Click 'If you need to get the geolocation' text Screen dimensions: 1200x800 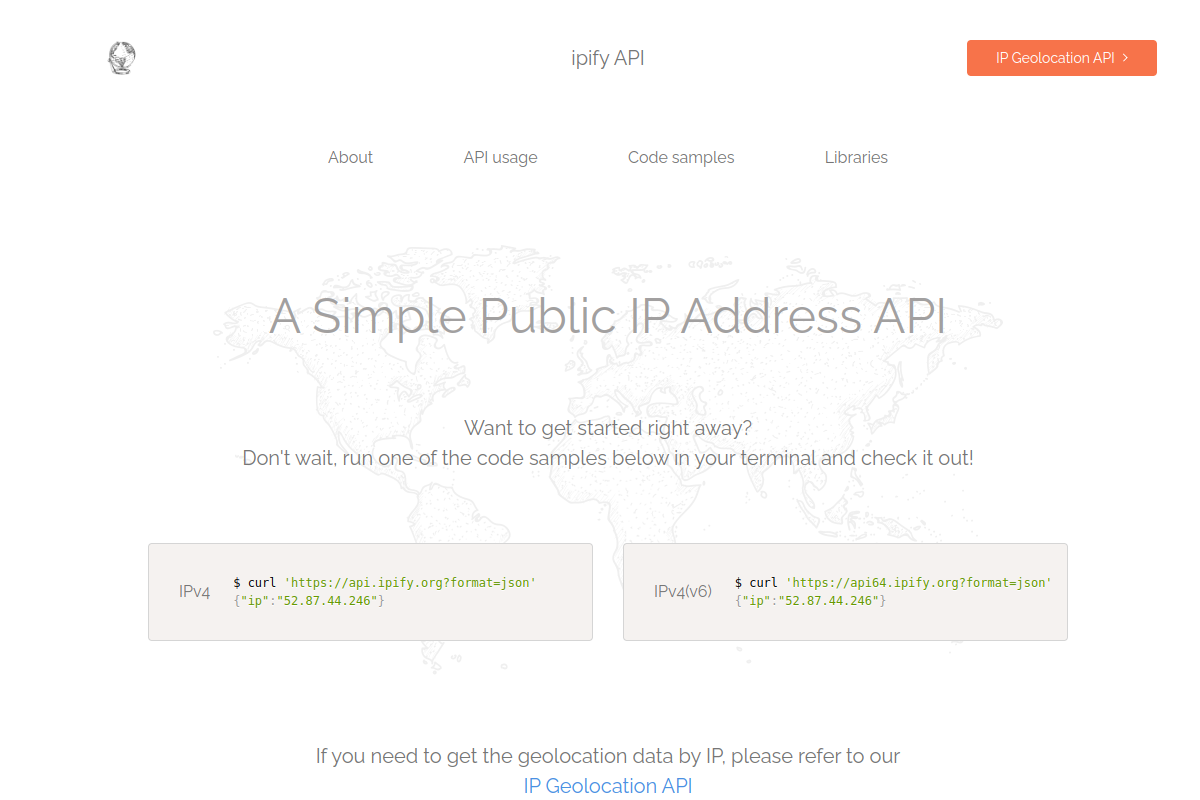pos(608,756)
